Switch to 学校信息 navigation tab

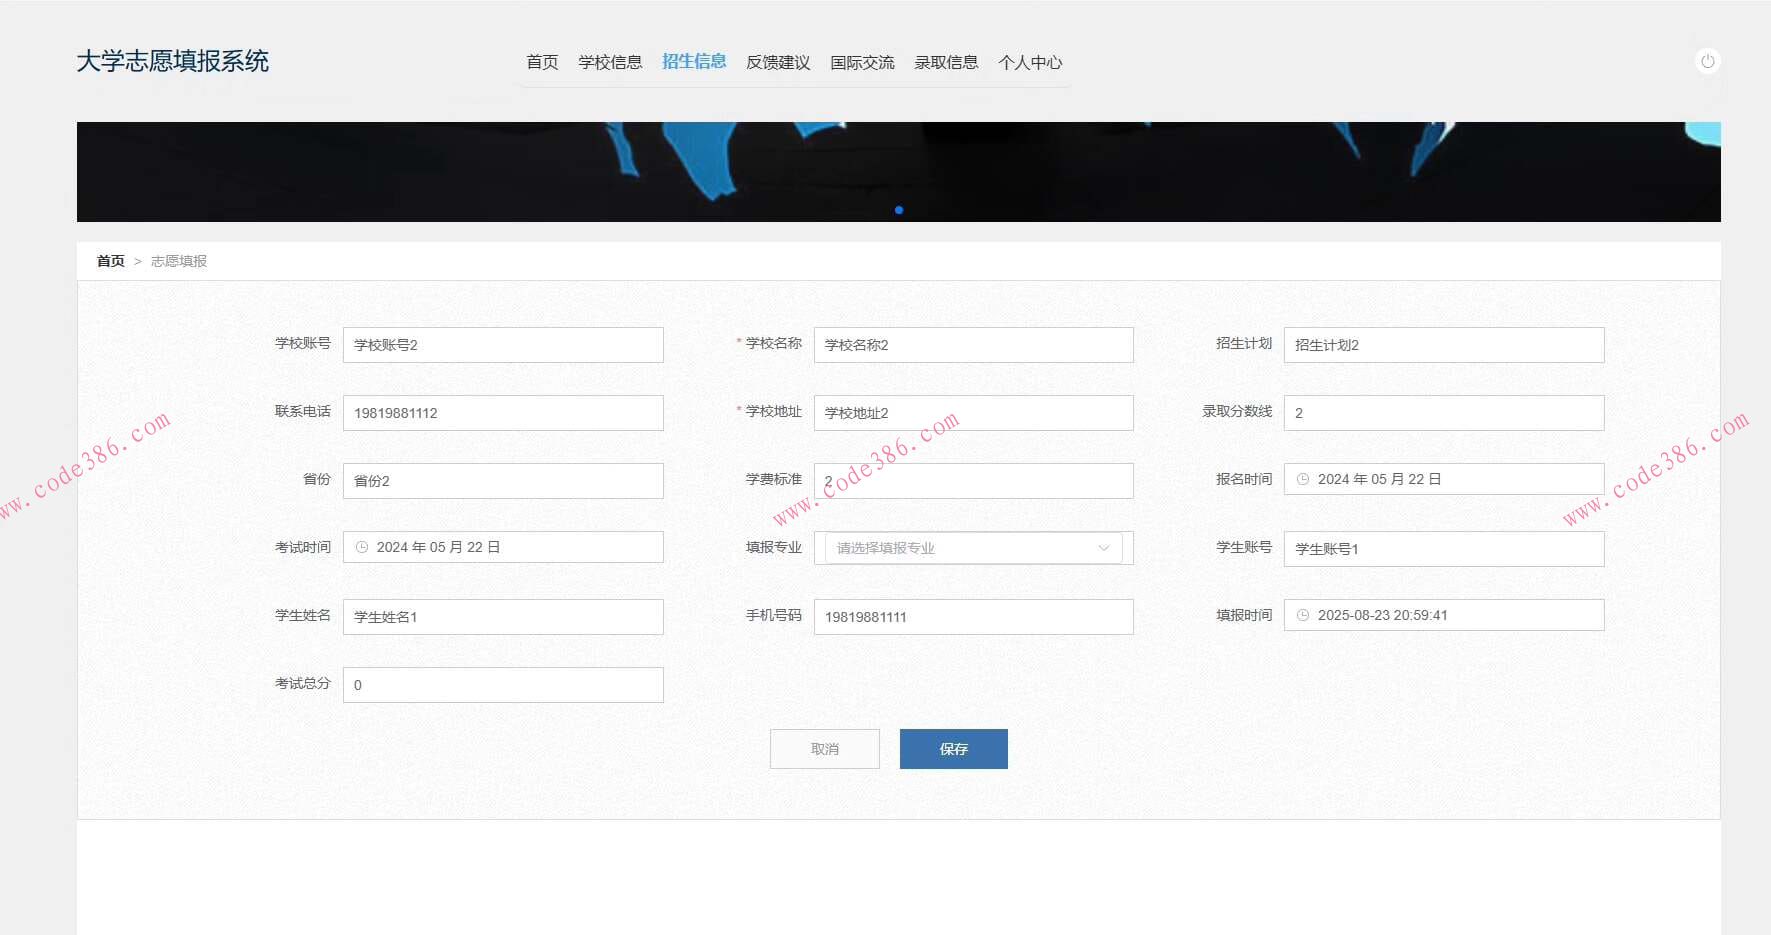611,61
